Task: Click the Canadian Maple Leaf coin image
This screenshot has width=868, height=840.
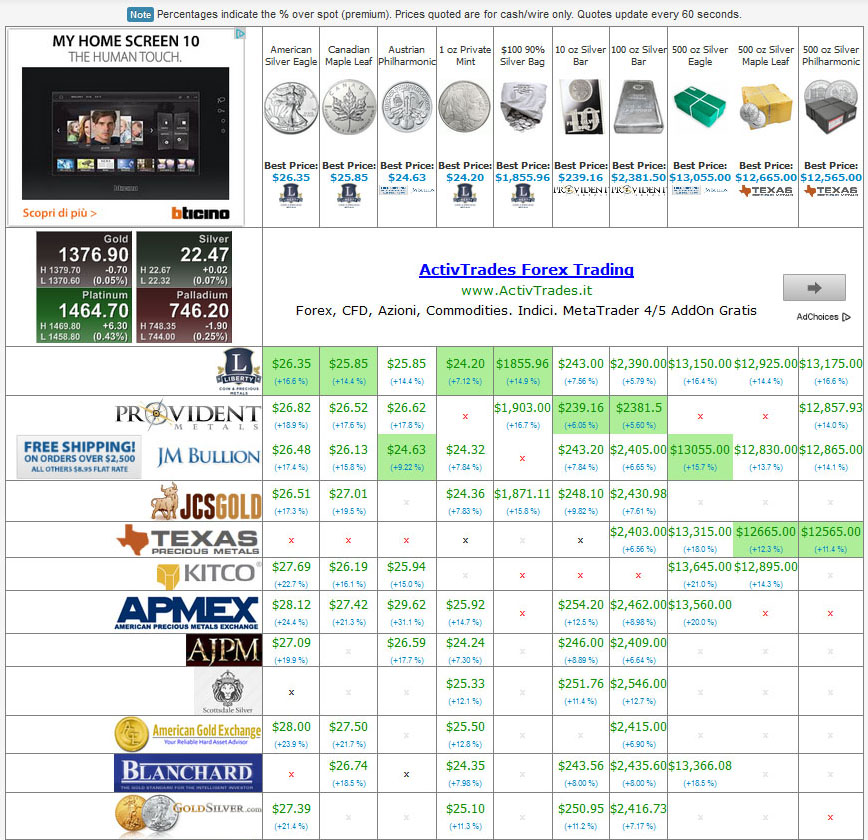Action: pos(349,107)
